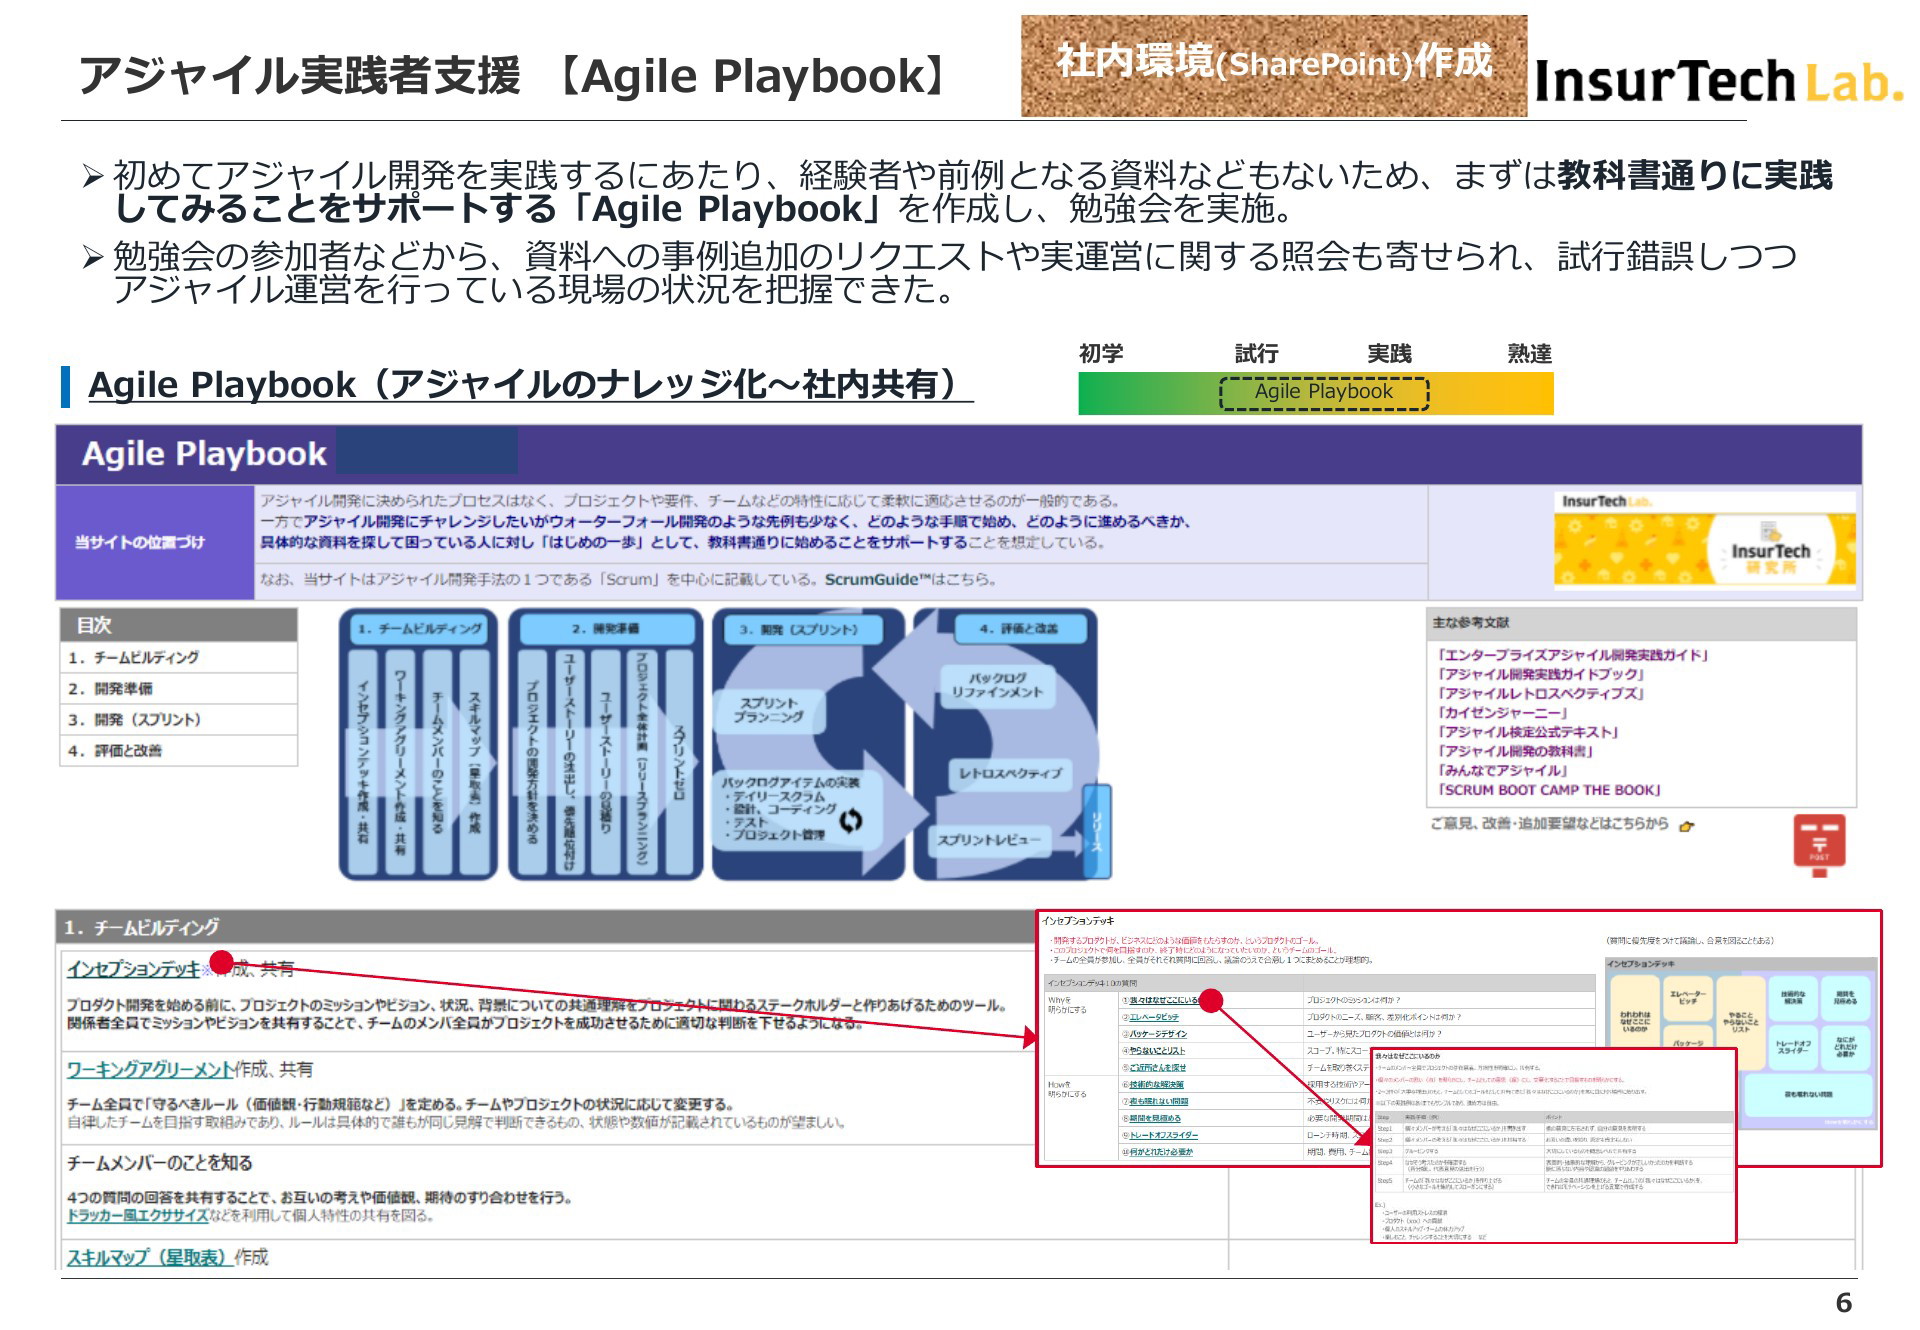Click the pointing hand icon beside ご意見 text
The width and height of the screenshot is (1920, 1330).
pyautogui.click(x=1687, y=826)
